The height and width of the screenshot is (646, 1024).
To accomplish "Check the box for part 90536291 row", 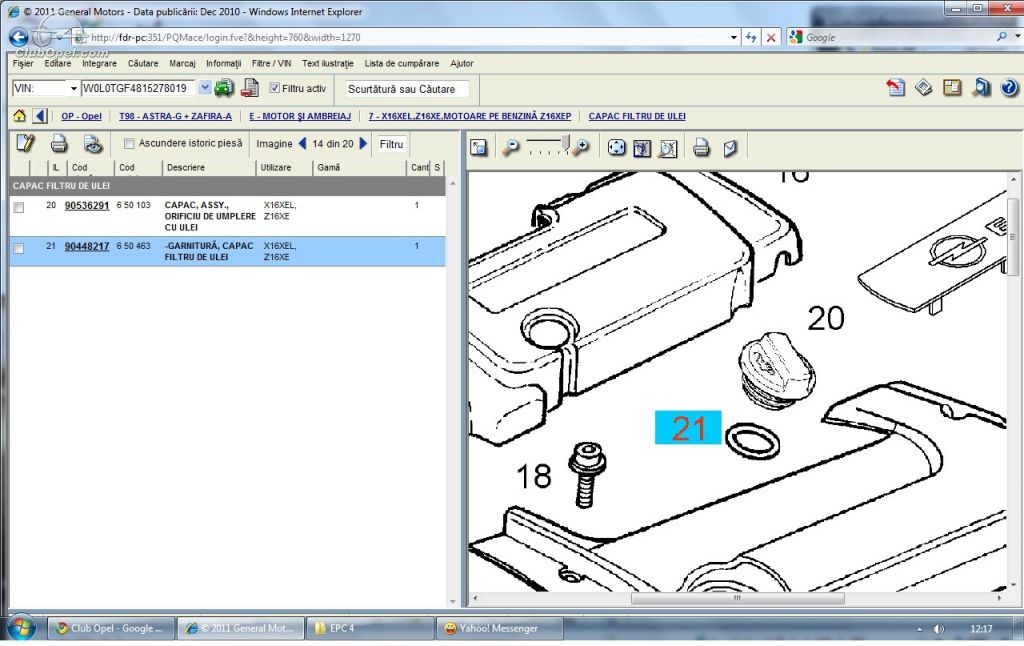I will pos(19,208).
